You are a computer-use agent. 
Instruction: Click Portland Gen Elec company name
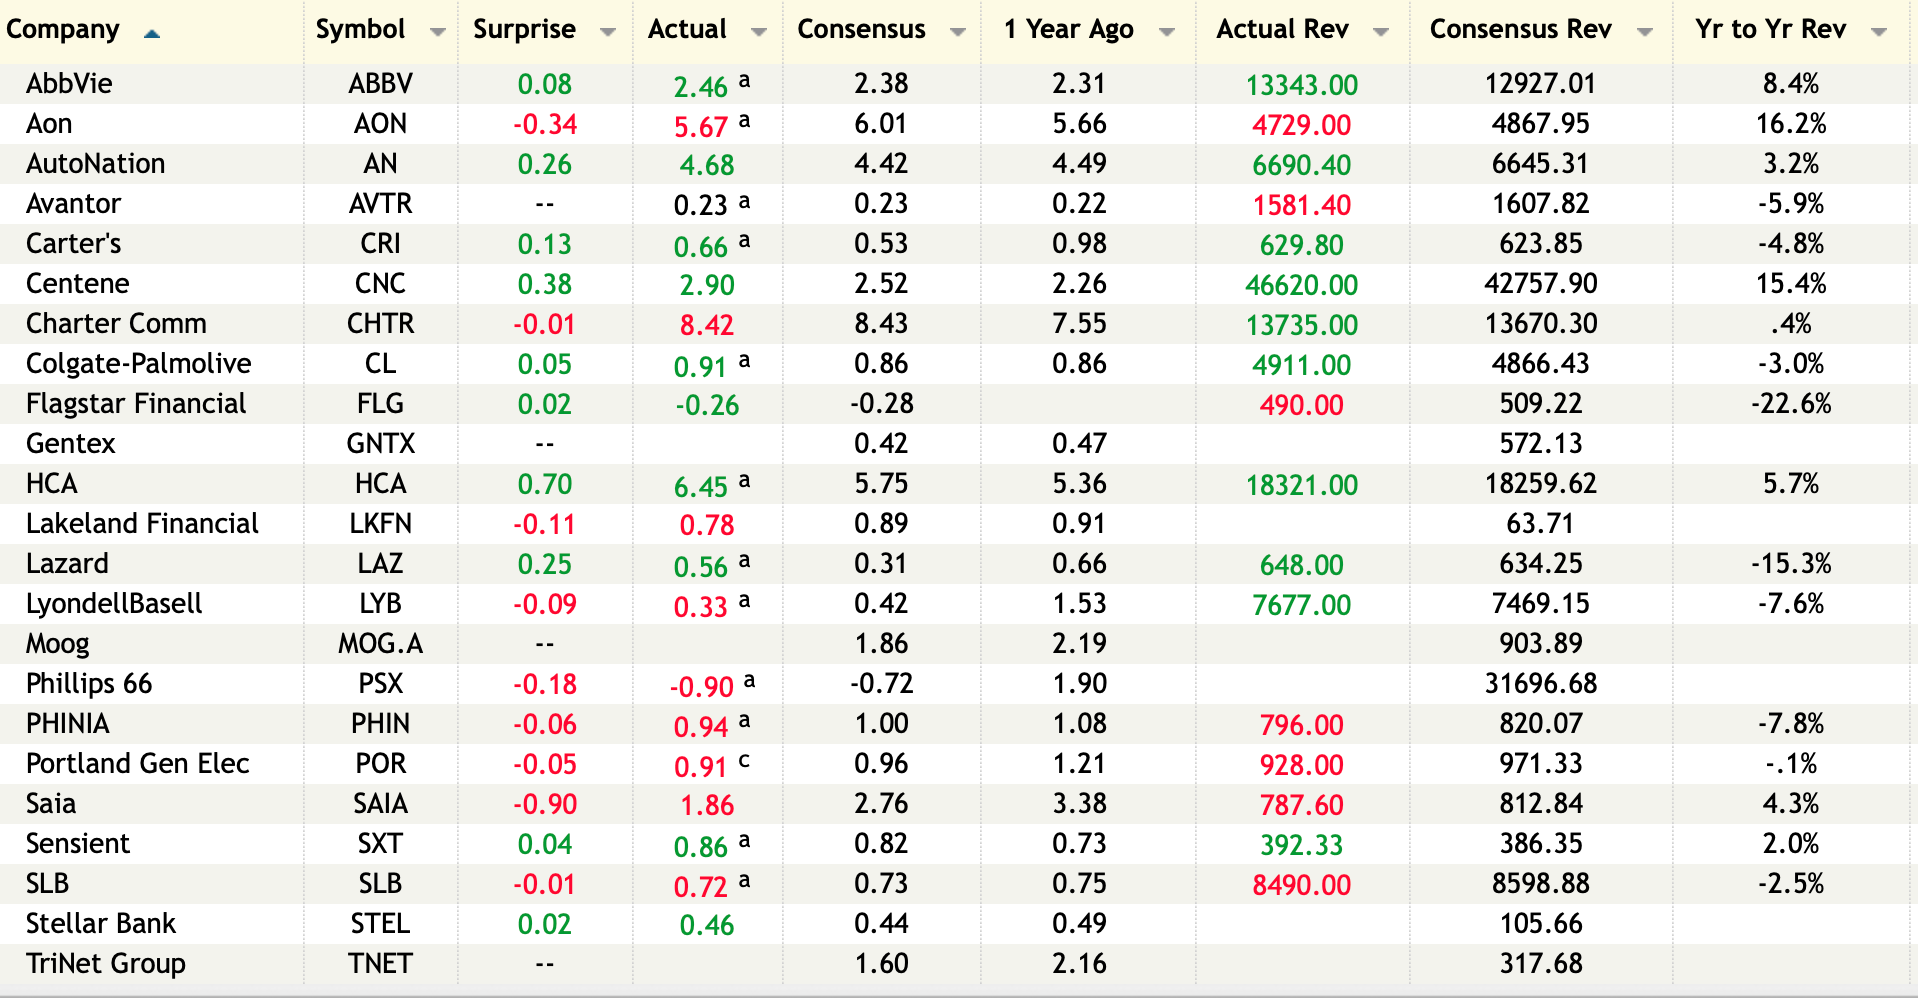(138, 764)
